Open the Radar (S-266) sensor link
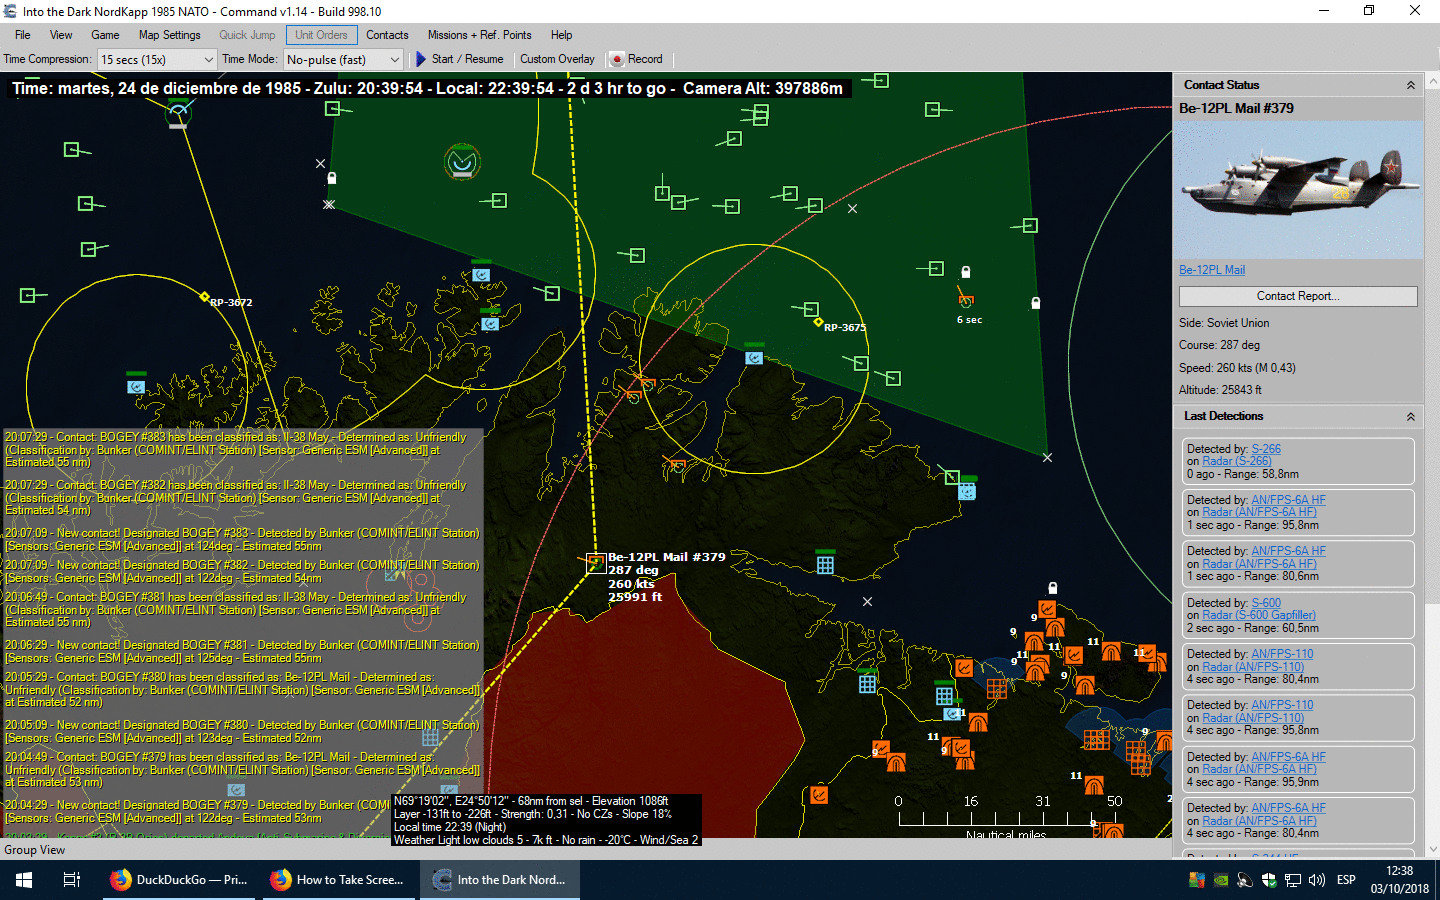This screenshot has width=1440, height=900. pos(1236,461)
